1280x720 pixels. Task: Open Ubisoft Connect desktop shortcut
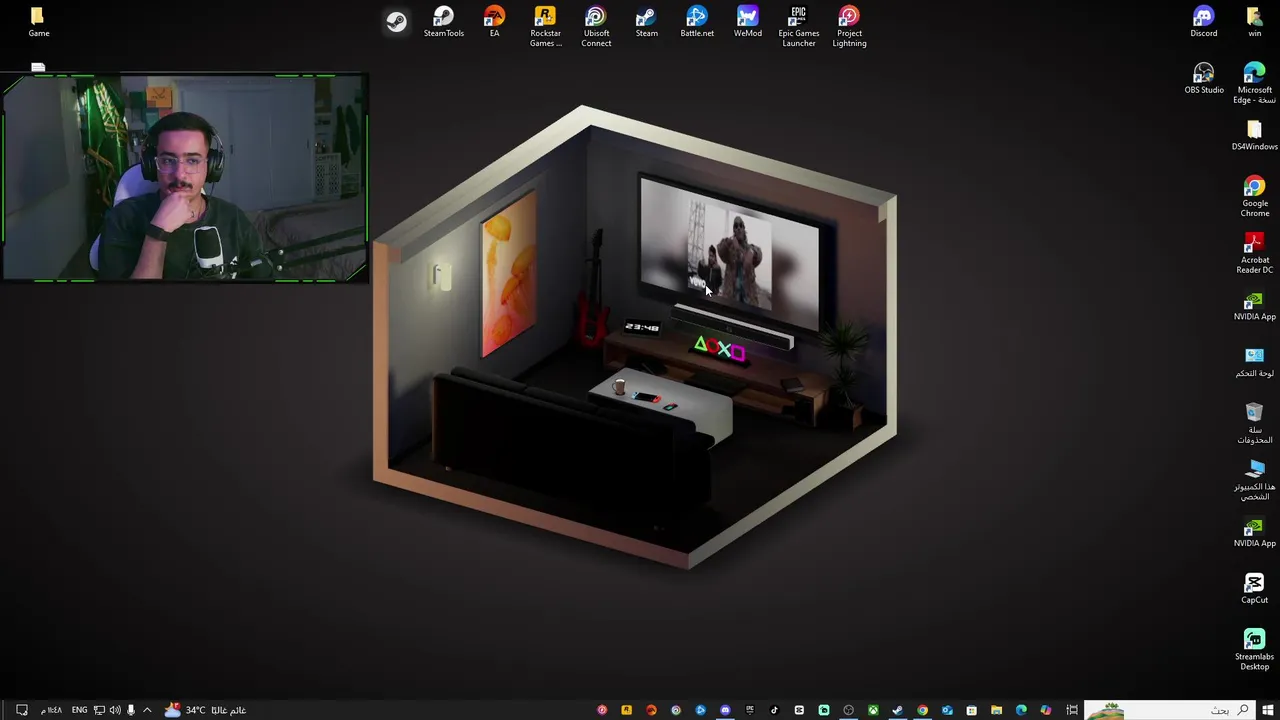click(x=596, y=27)
